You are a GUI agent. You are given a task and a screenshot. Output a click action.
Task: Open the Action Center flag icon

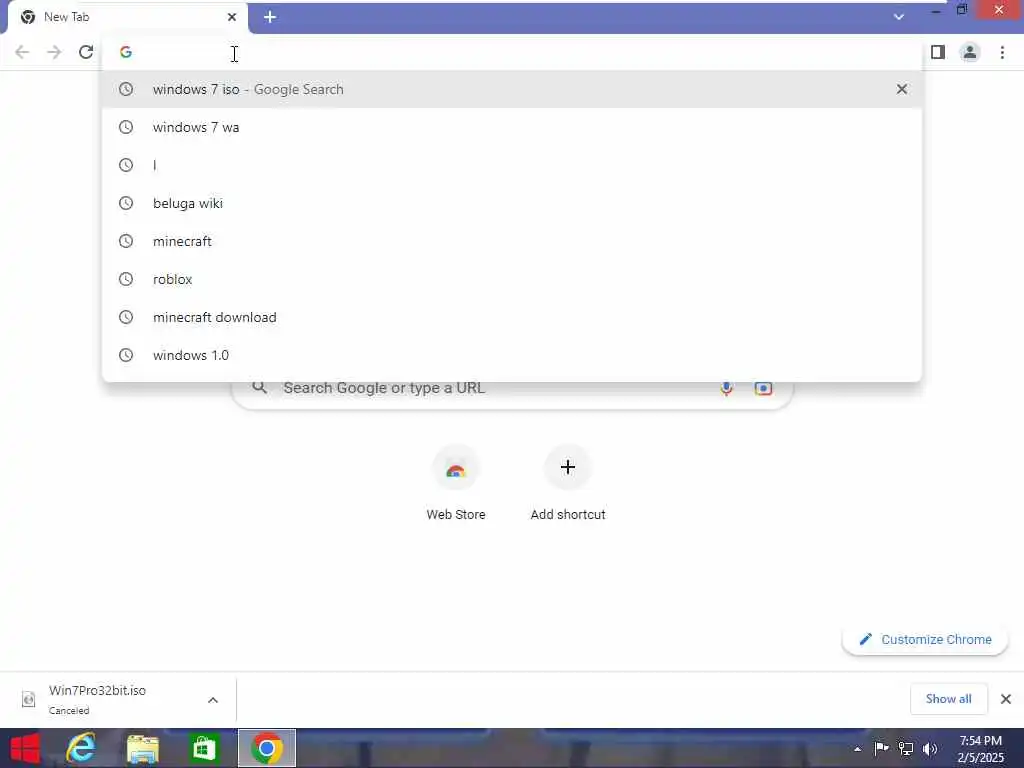coord(881,748)
